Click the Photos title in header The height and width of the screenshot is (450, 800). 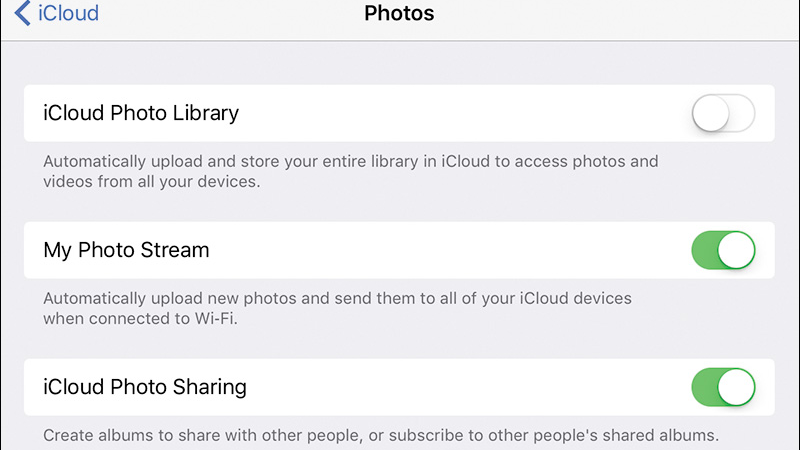point(399,13)
